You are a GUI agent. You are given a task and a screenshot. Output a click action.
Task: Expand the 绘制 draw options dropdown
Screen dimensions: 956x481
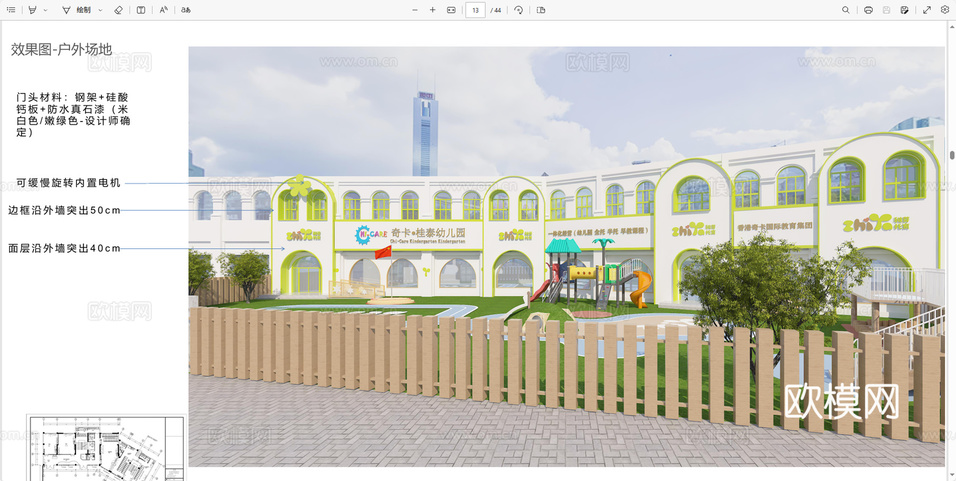101,10
